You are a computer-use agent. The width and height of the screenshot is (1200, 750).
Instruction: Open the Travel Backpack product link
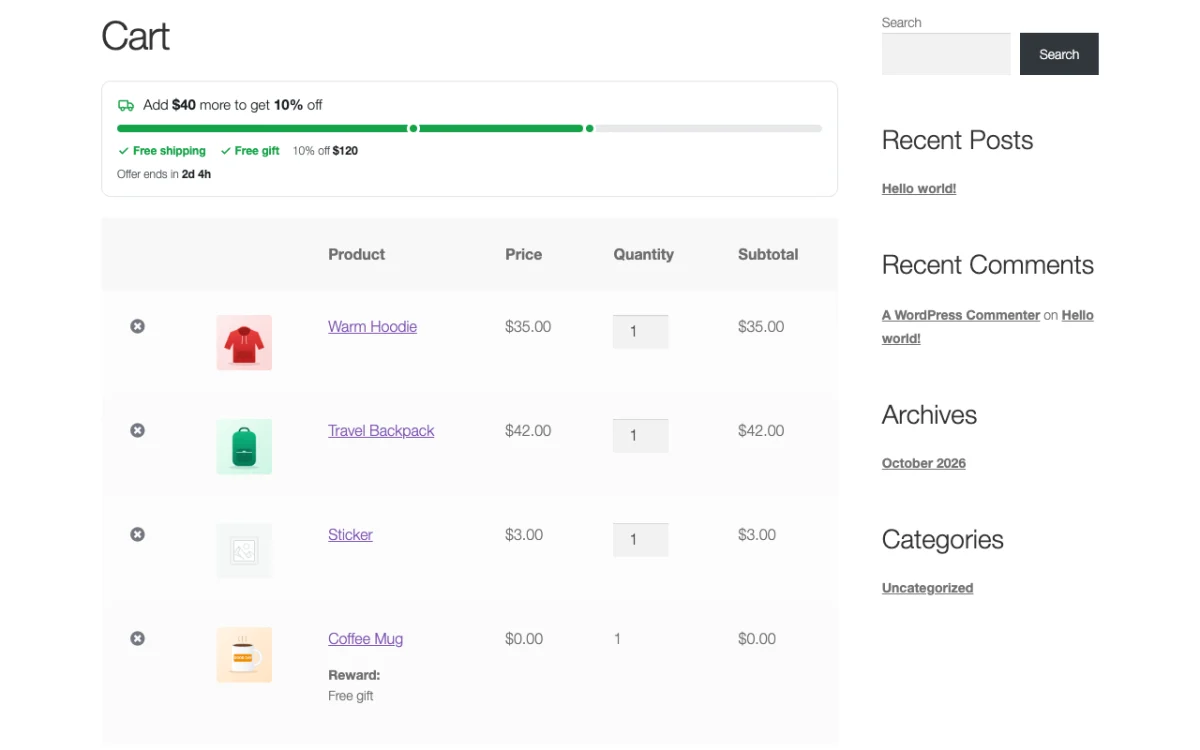(x=381, y=431)
